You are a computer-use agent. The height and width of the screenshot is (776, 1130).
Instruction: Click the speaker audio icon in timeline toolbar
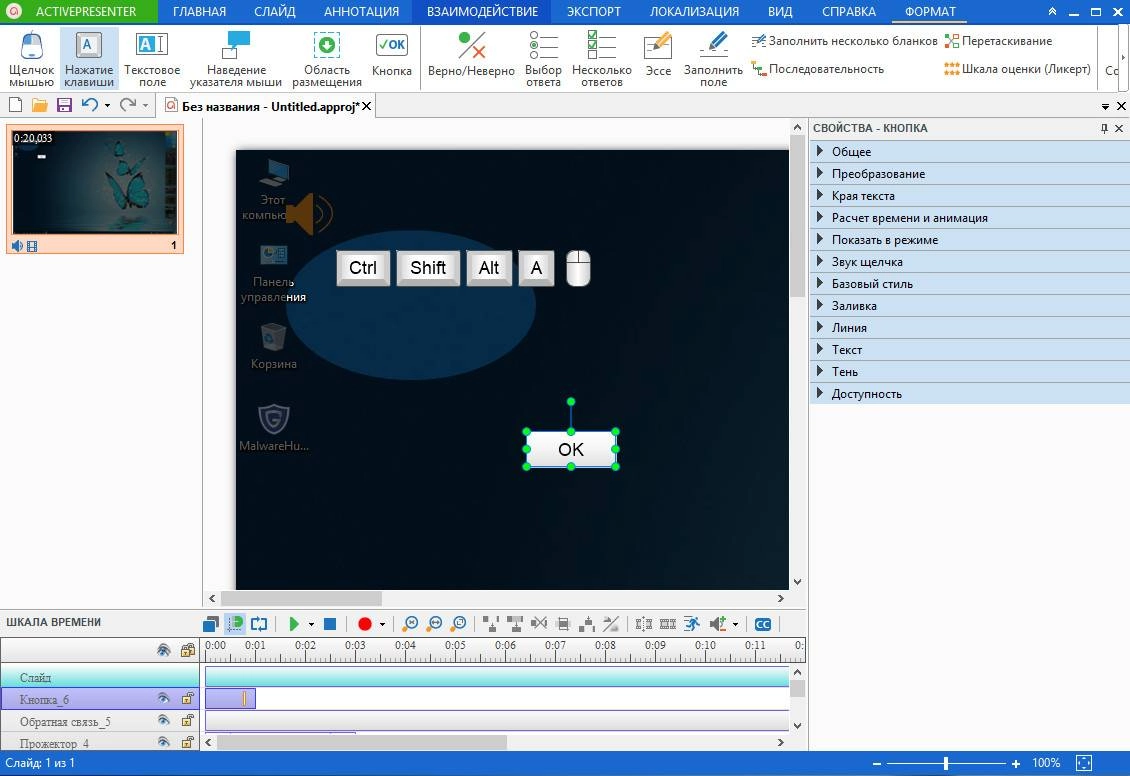click(x=718, y=624)
